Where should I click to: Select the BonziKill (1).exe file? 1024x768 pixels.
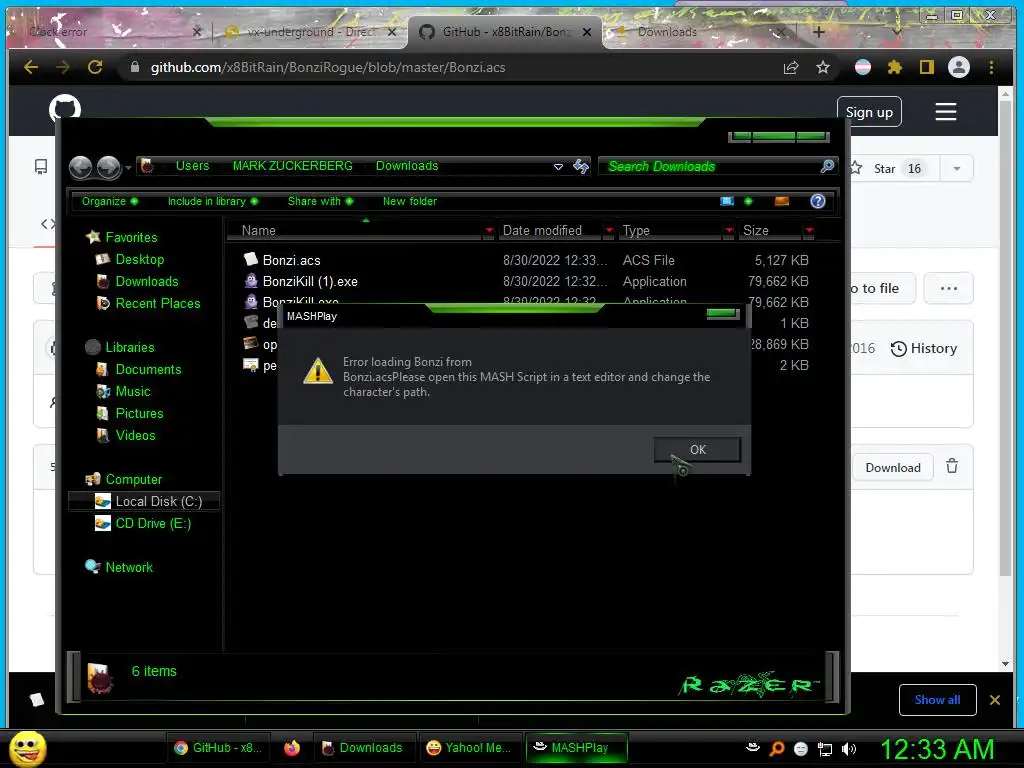tap(310, 281)
